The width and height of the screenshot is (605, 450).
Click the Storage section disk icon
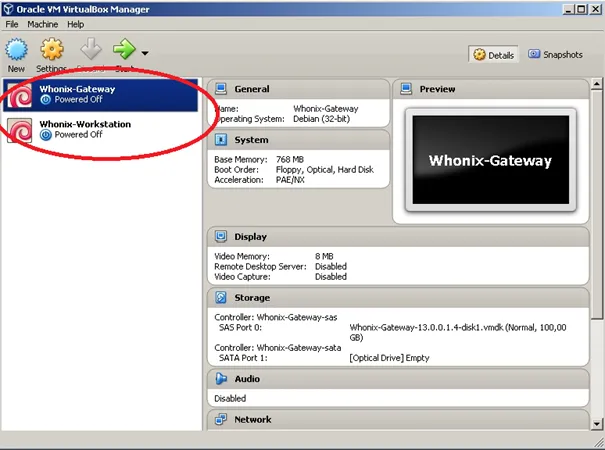tap(221, 297)
